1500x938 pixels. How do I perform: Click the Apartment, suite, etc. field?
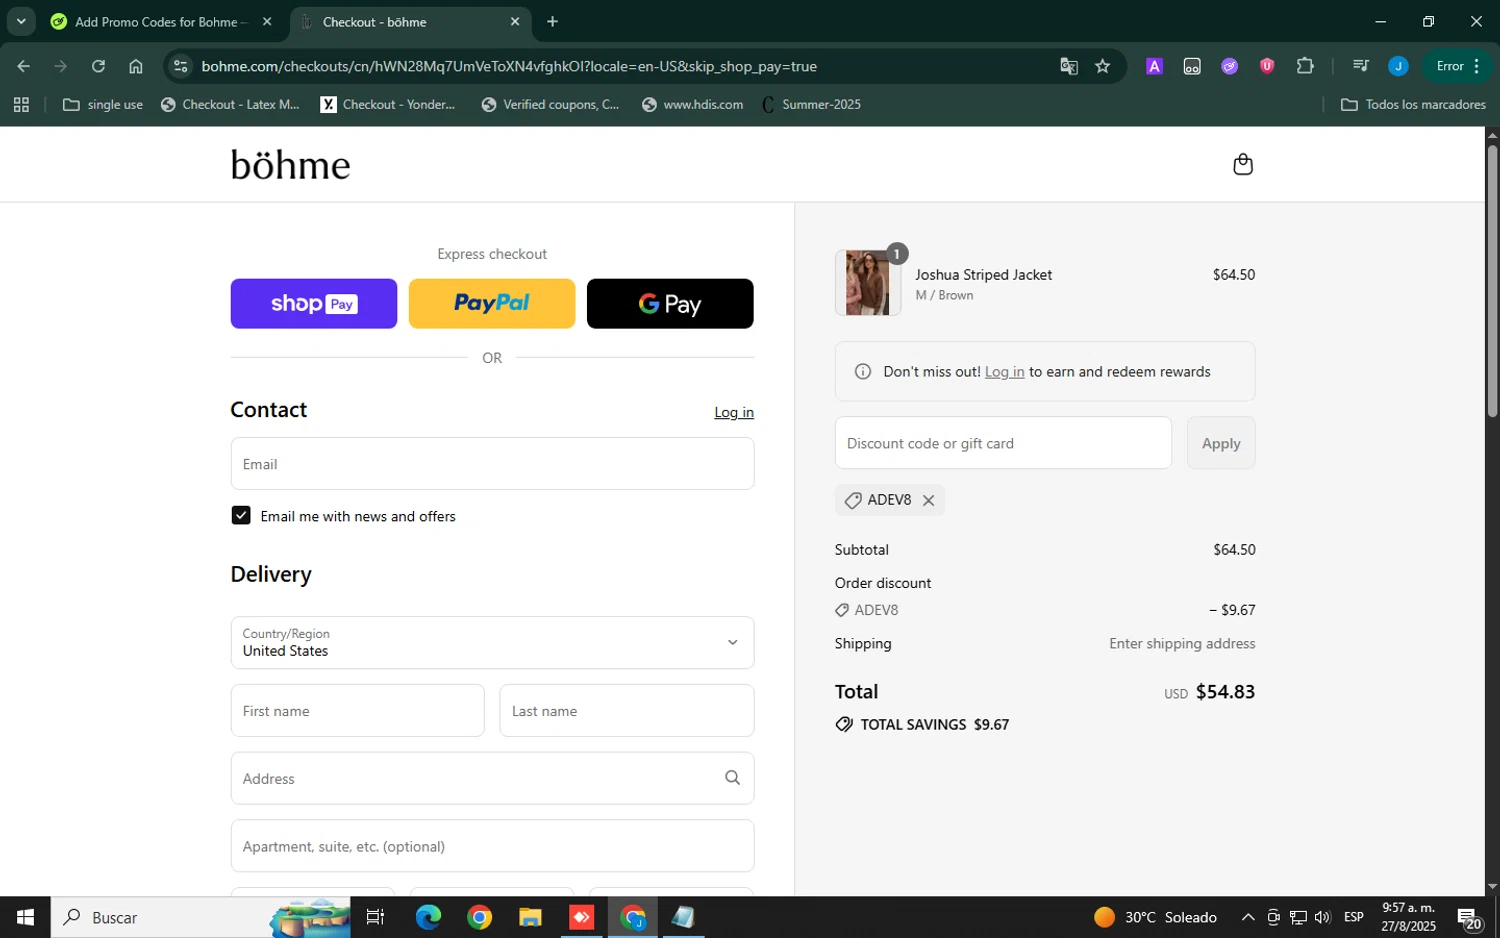[x=492, y=846]
